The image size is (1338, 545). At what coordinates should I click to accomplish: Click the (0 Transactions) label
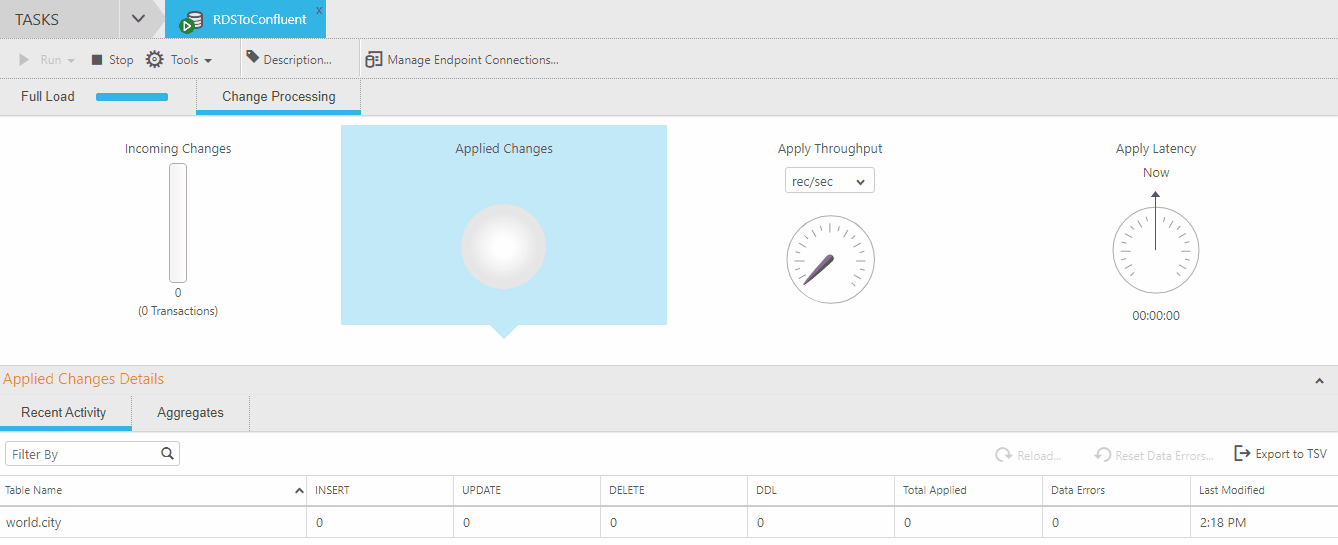(178, 311)
